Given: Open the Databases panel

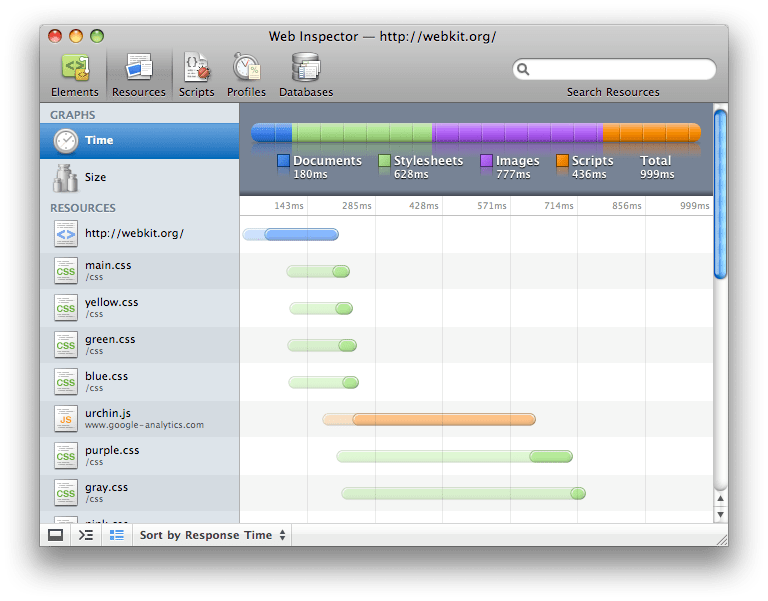Looking at the screenshot, I should tap(306, 75).
